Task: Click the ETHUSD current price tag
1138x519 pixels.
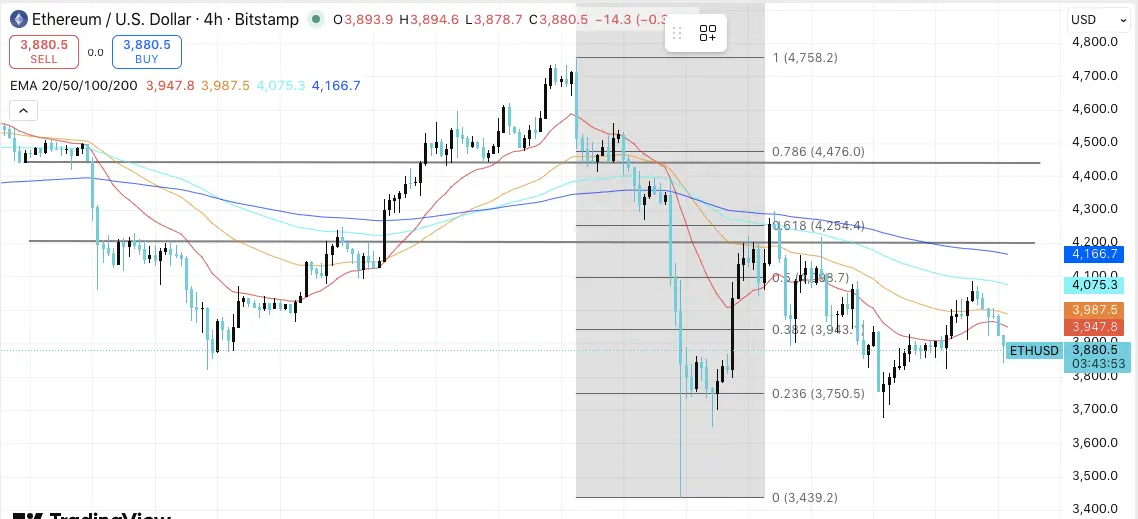Action: (1036, 351)
